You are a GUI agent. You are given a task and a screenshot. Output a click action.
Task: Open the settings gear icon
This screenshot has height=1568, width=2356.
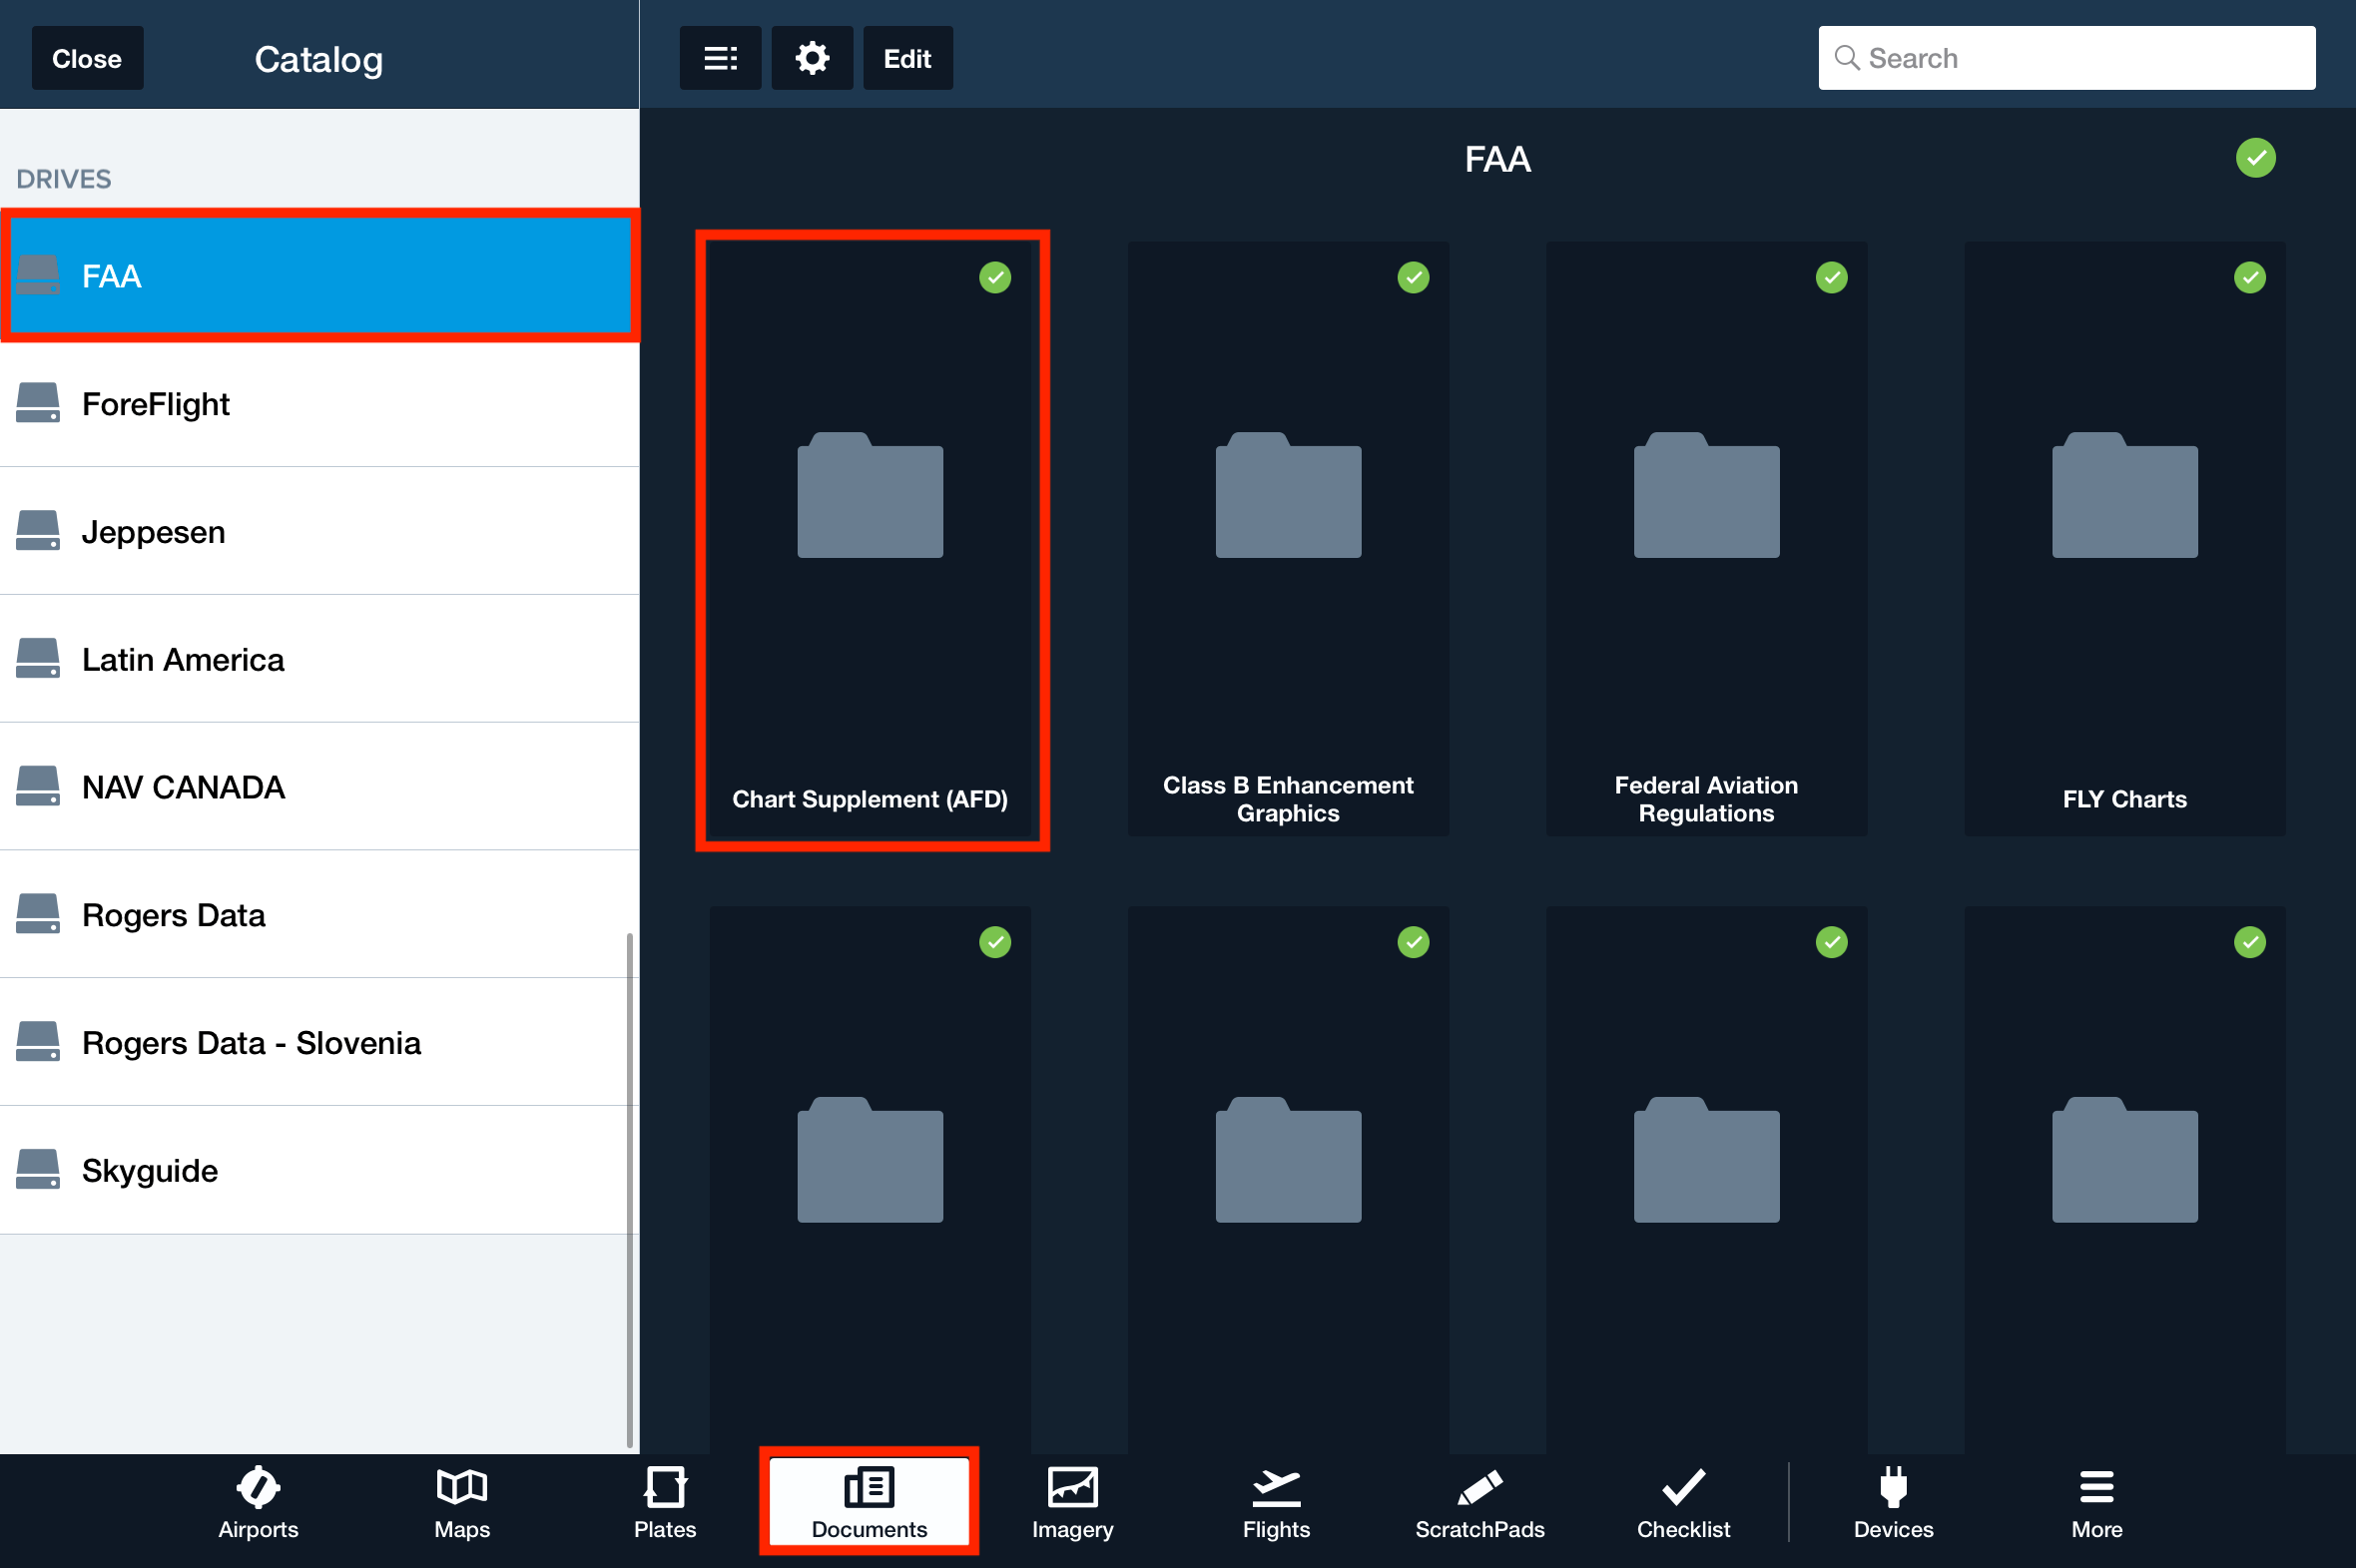[x=811, y=58]
